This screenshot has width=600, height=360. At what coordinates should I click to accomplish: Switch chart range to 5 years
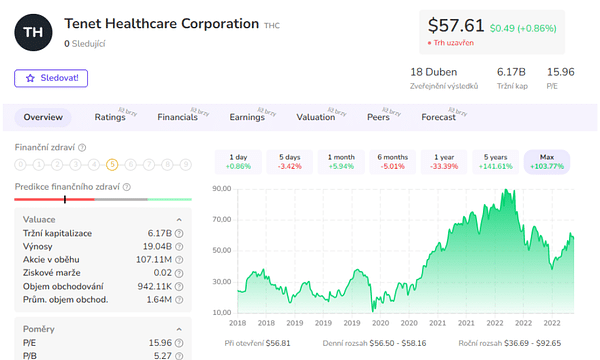tap(496, 162)
